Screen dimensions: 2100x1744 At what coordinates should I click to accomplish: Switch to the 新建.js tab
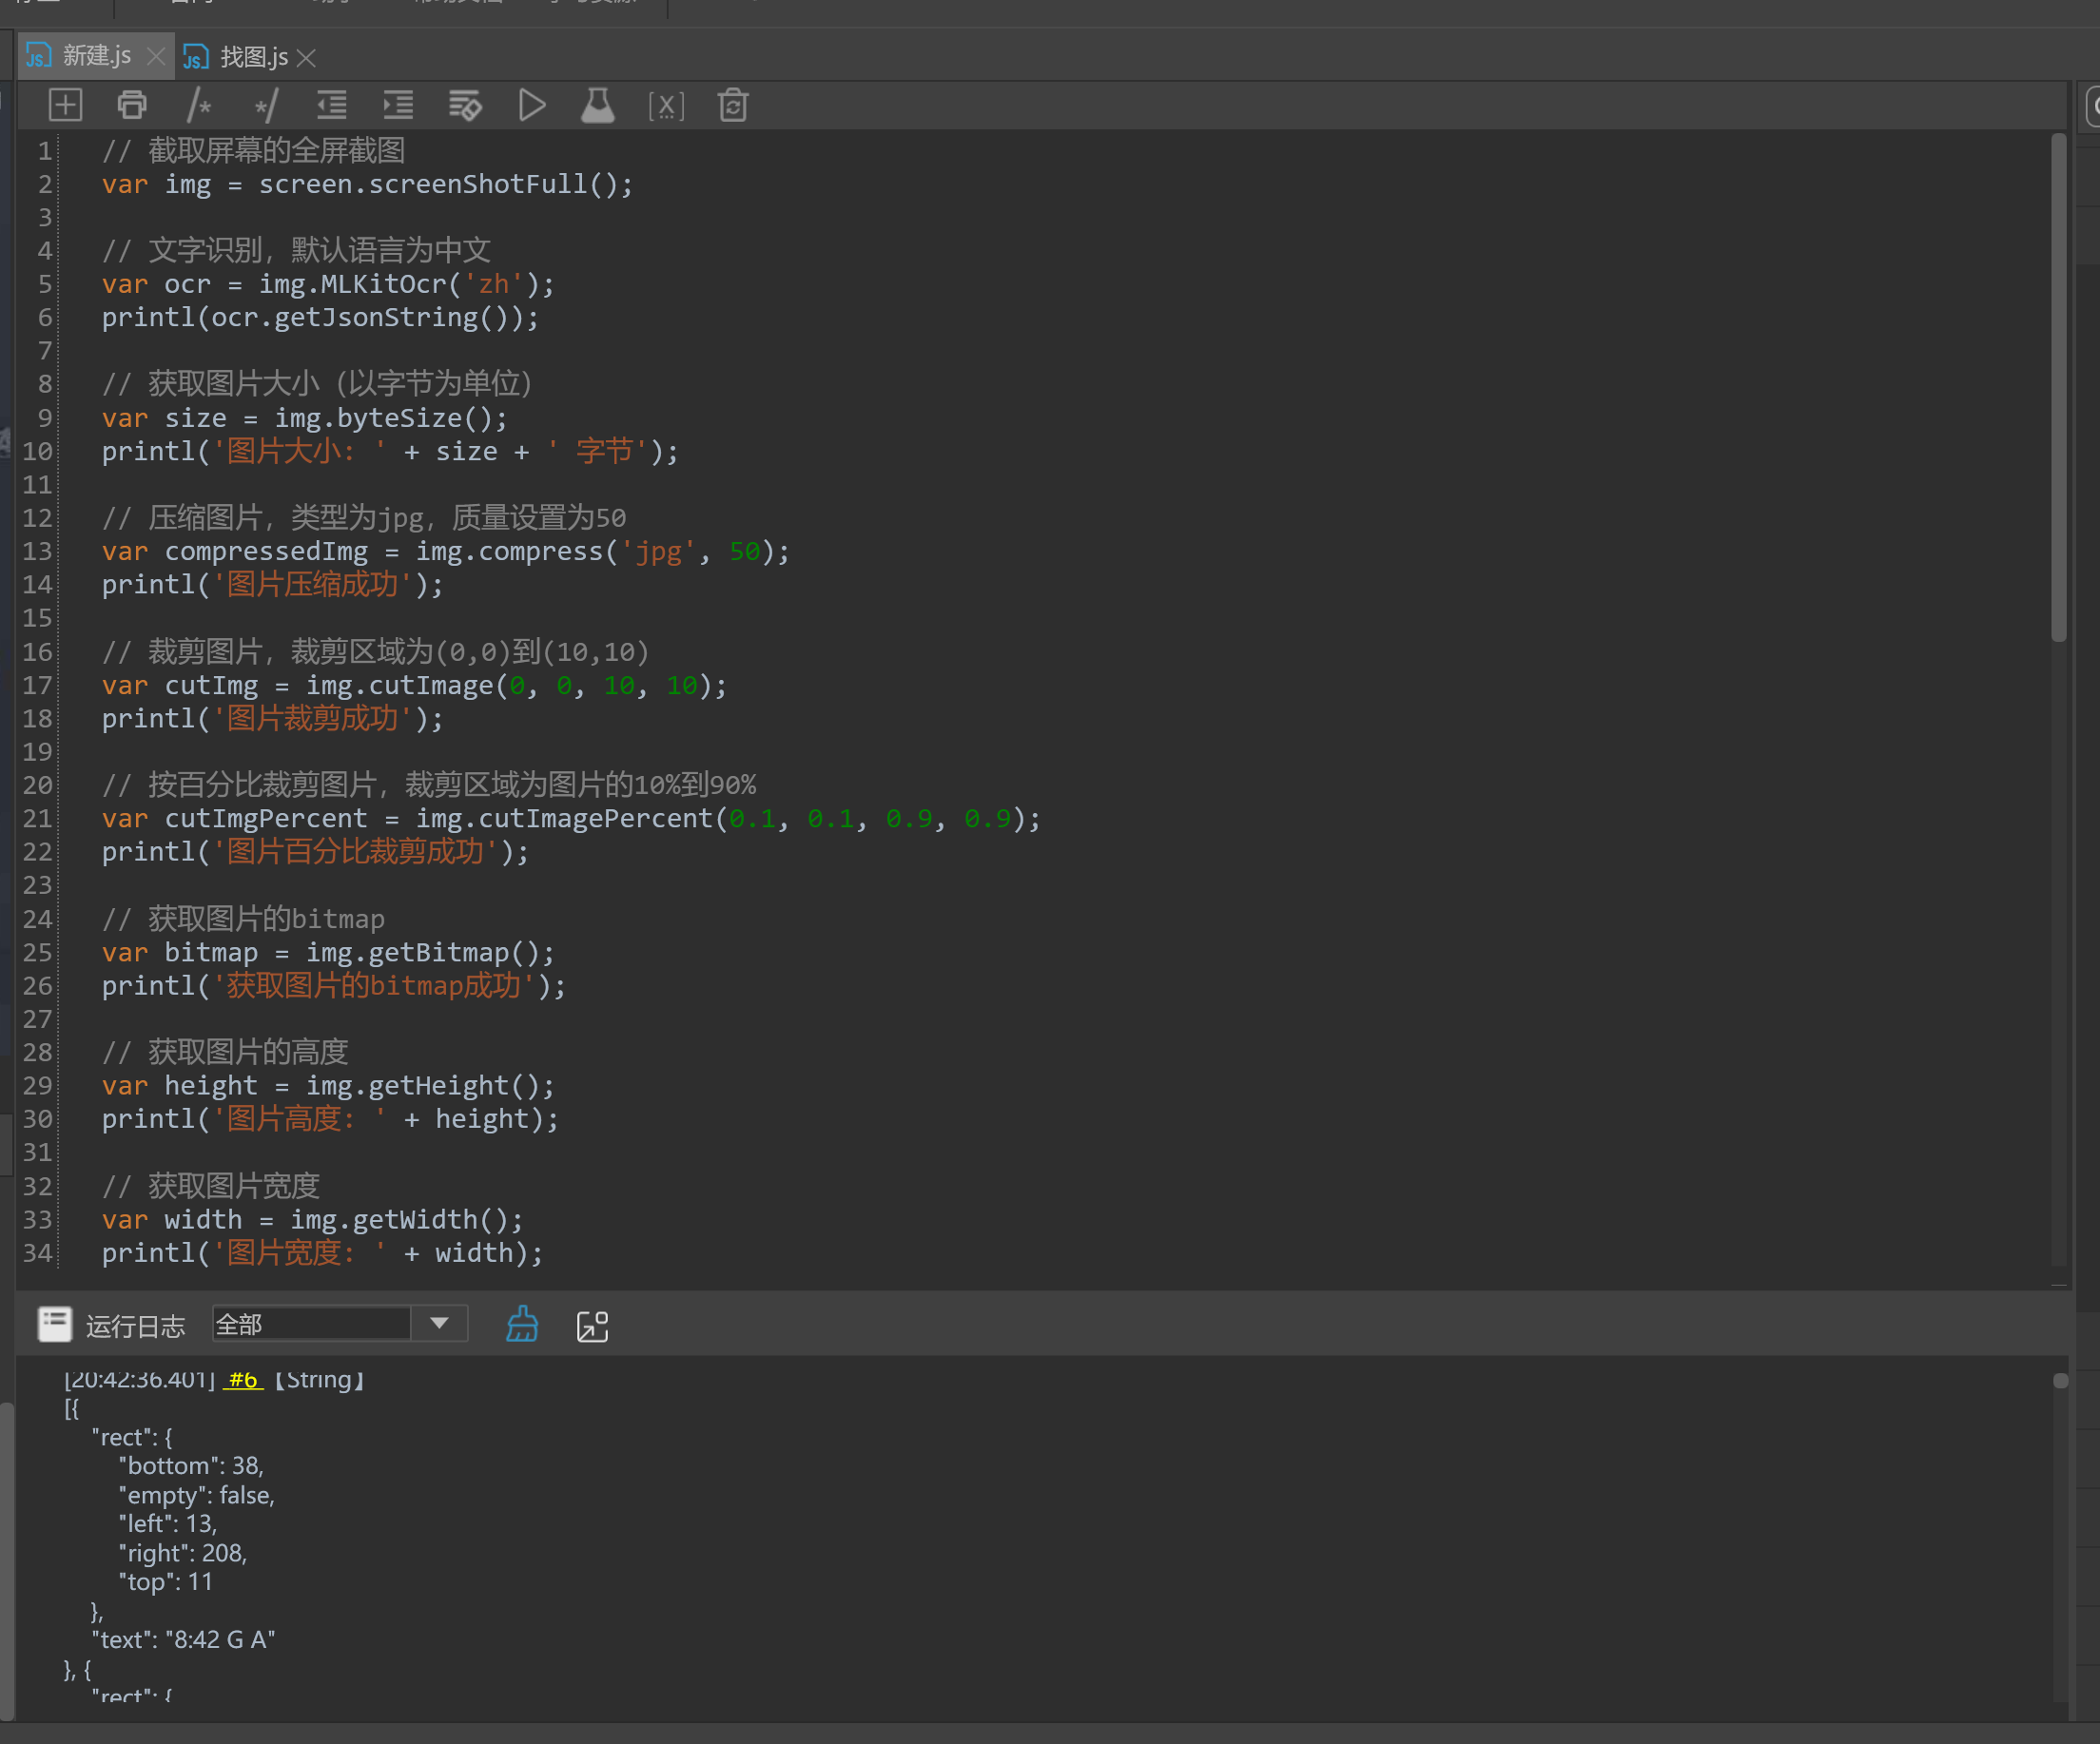pyautogui.click(x=97, y=56)
